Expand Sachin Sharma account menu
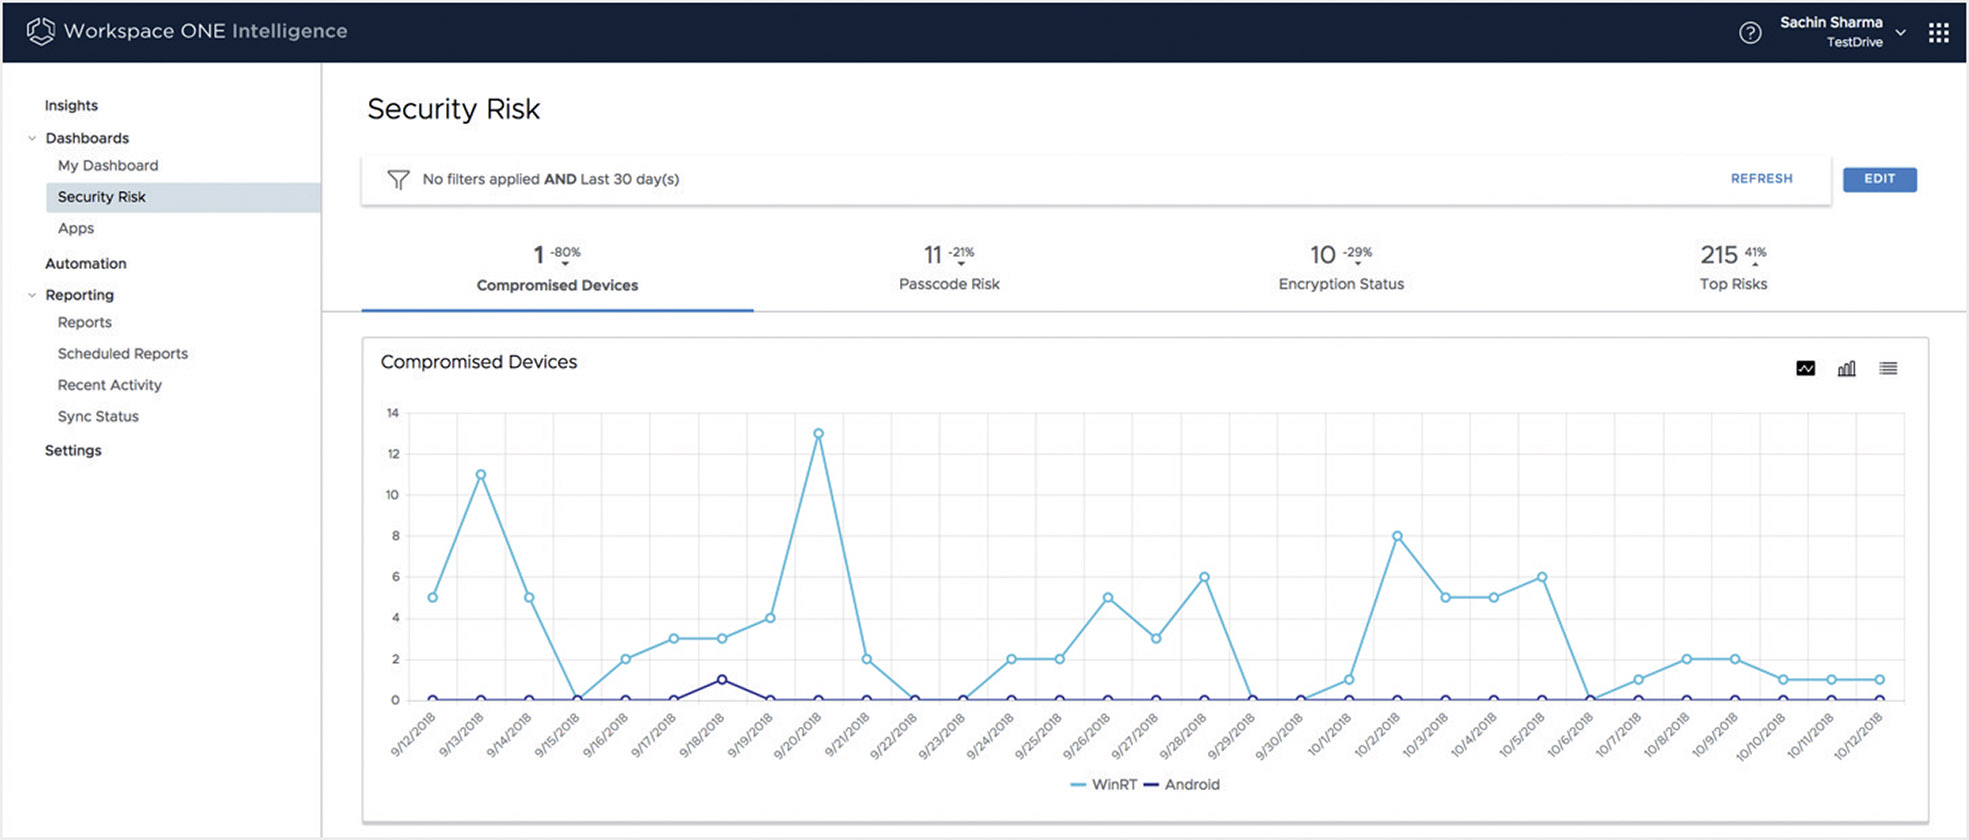Image resolution: width=1969 pixels, height=840 pixels. click(1842, 31)
